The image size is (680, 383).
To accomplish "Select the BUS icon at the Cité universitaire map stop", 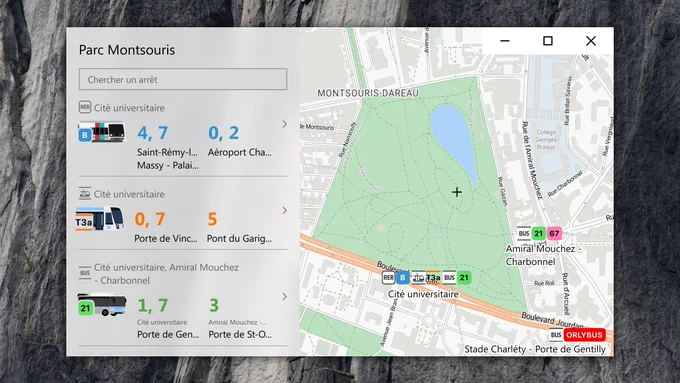I will 449,278.
